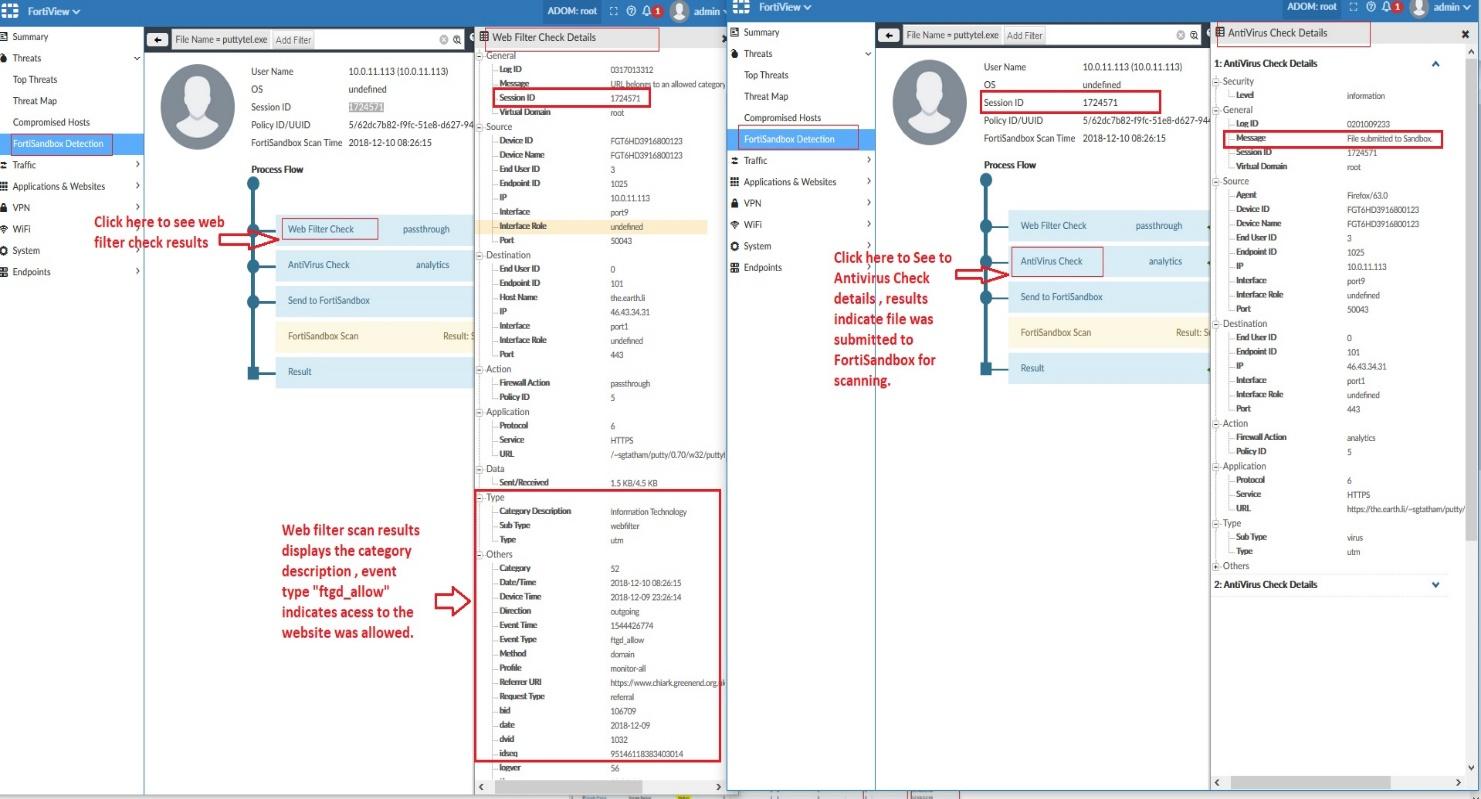Collapse section 1: AntiVirus Check Details

coord(1436,64)
